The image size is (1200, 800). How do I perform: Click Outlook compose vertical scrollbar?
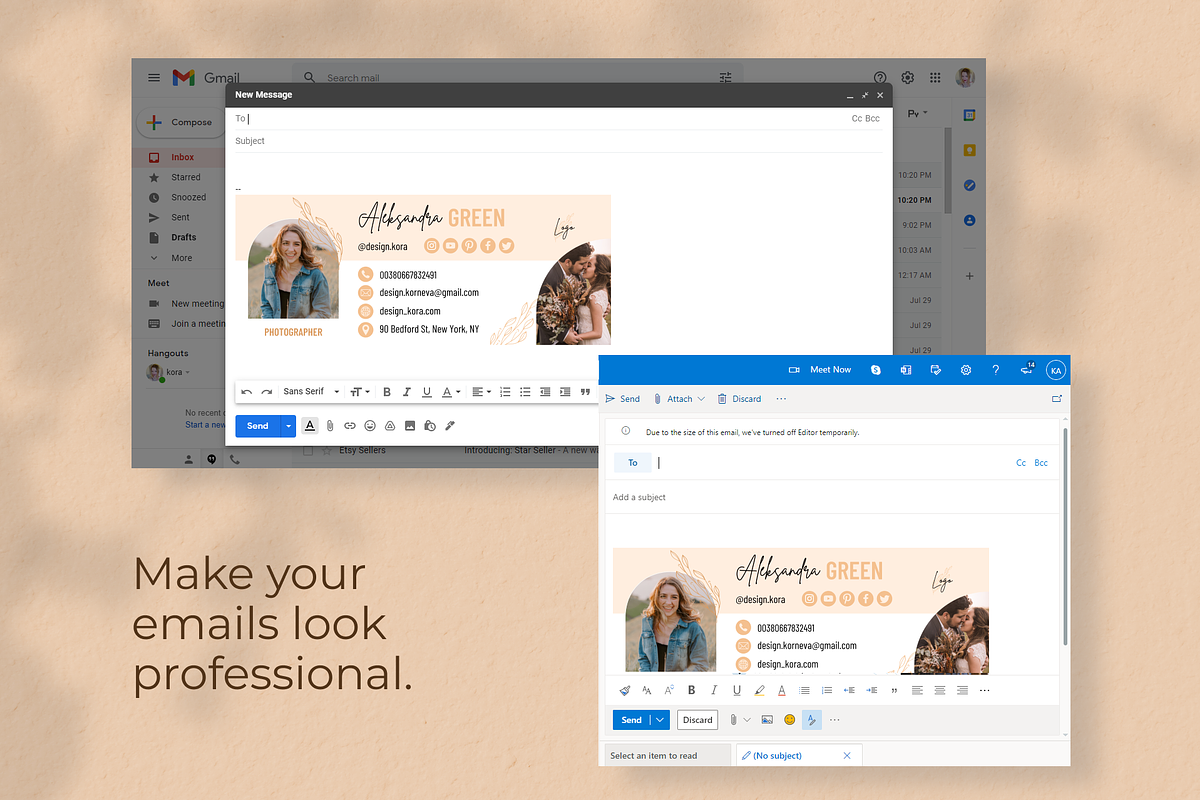(1065, 537)
